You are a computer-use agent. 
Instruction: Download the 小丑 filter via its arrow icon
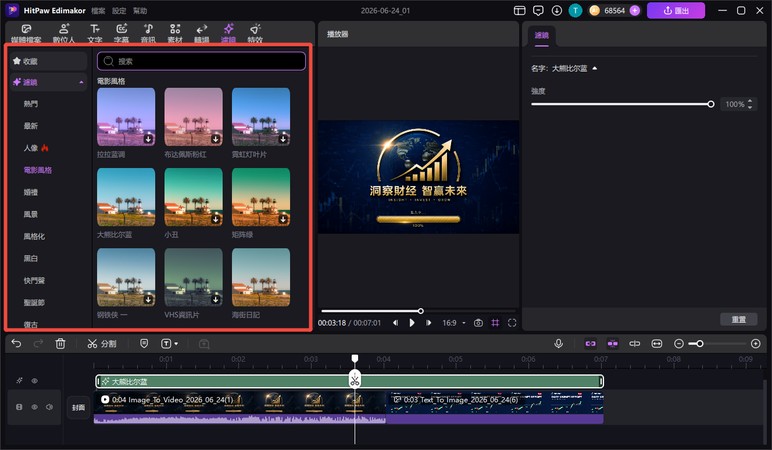216,220
